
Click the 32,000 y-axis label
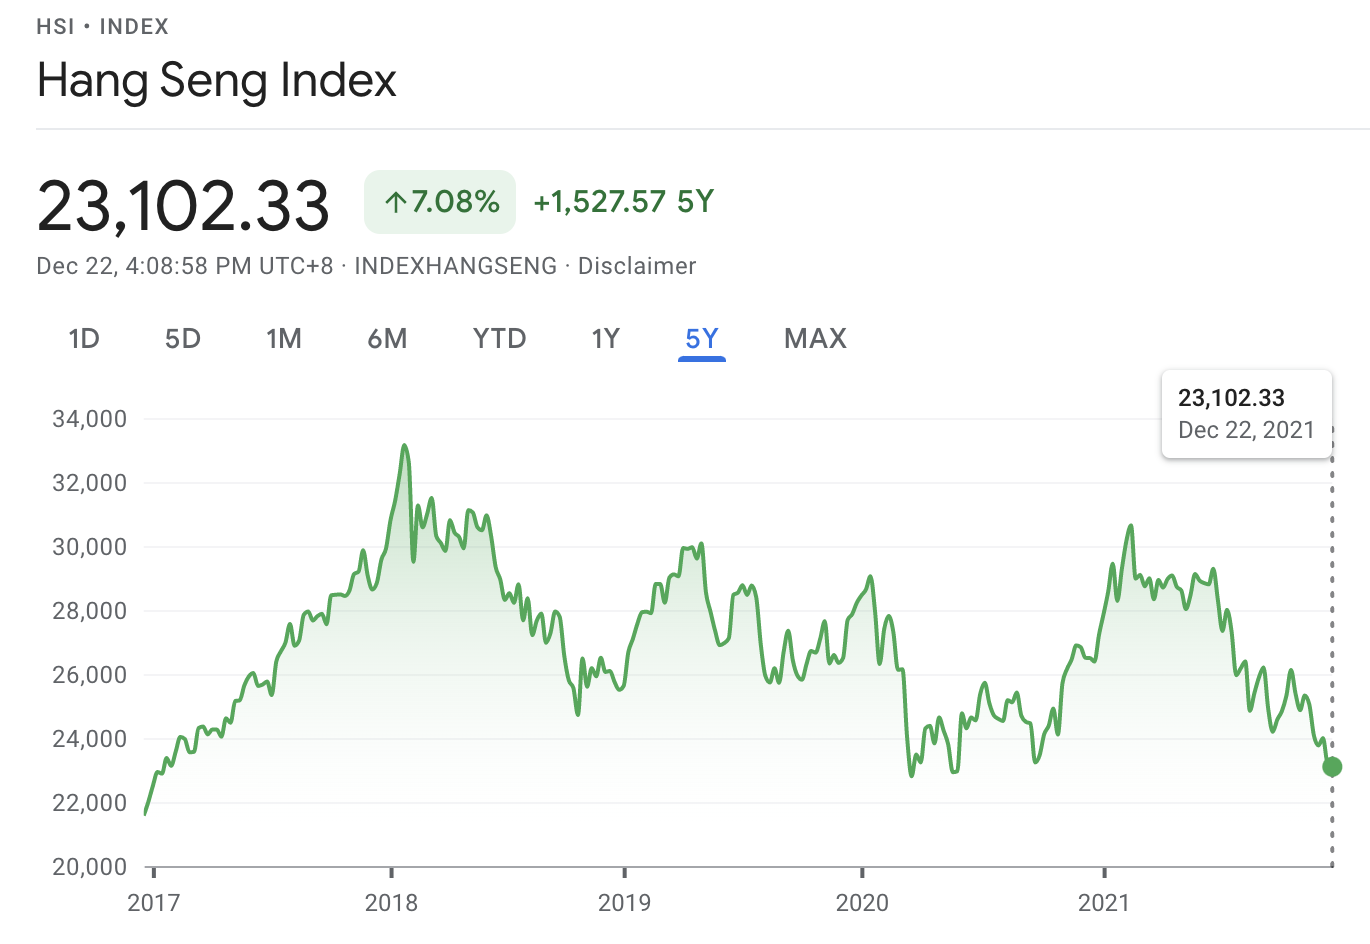90,483
